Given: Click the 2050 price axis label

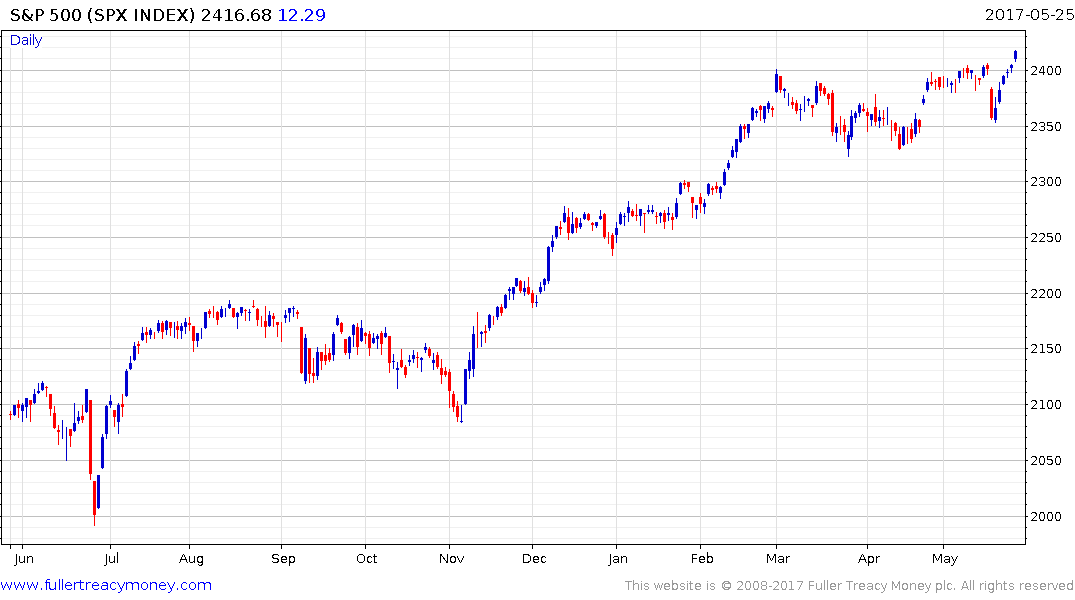Looking at the screenshot, I should coord(1046,461).
